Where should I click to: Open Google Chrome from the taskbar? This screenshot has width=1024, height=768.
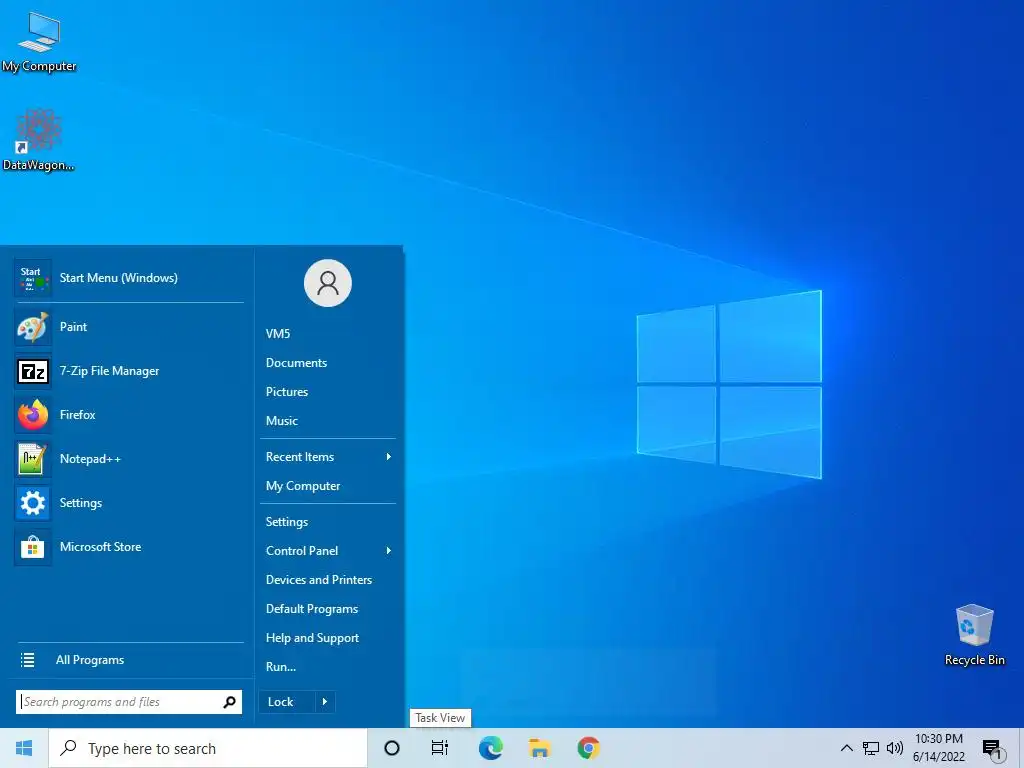[588, 748]
